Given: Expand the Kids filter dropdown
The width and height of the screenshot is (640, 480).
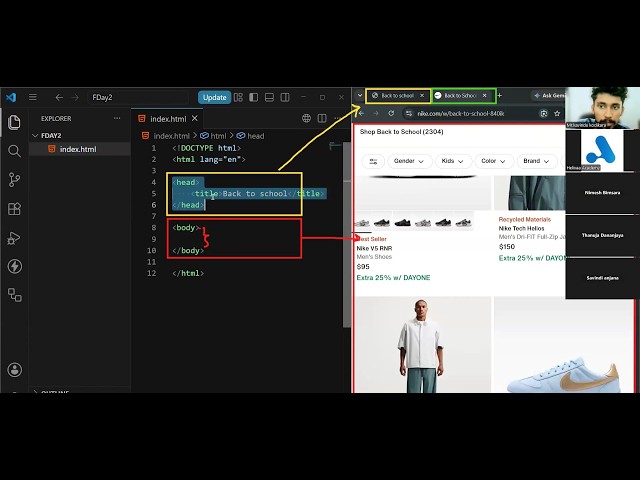Looking at the screenshot, I should point(453,161).
